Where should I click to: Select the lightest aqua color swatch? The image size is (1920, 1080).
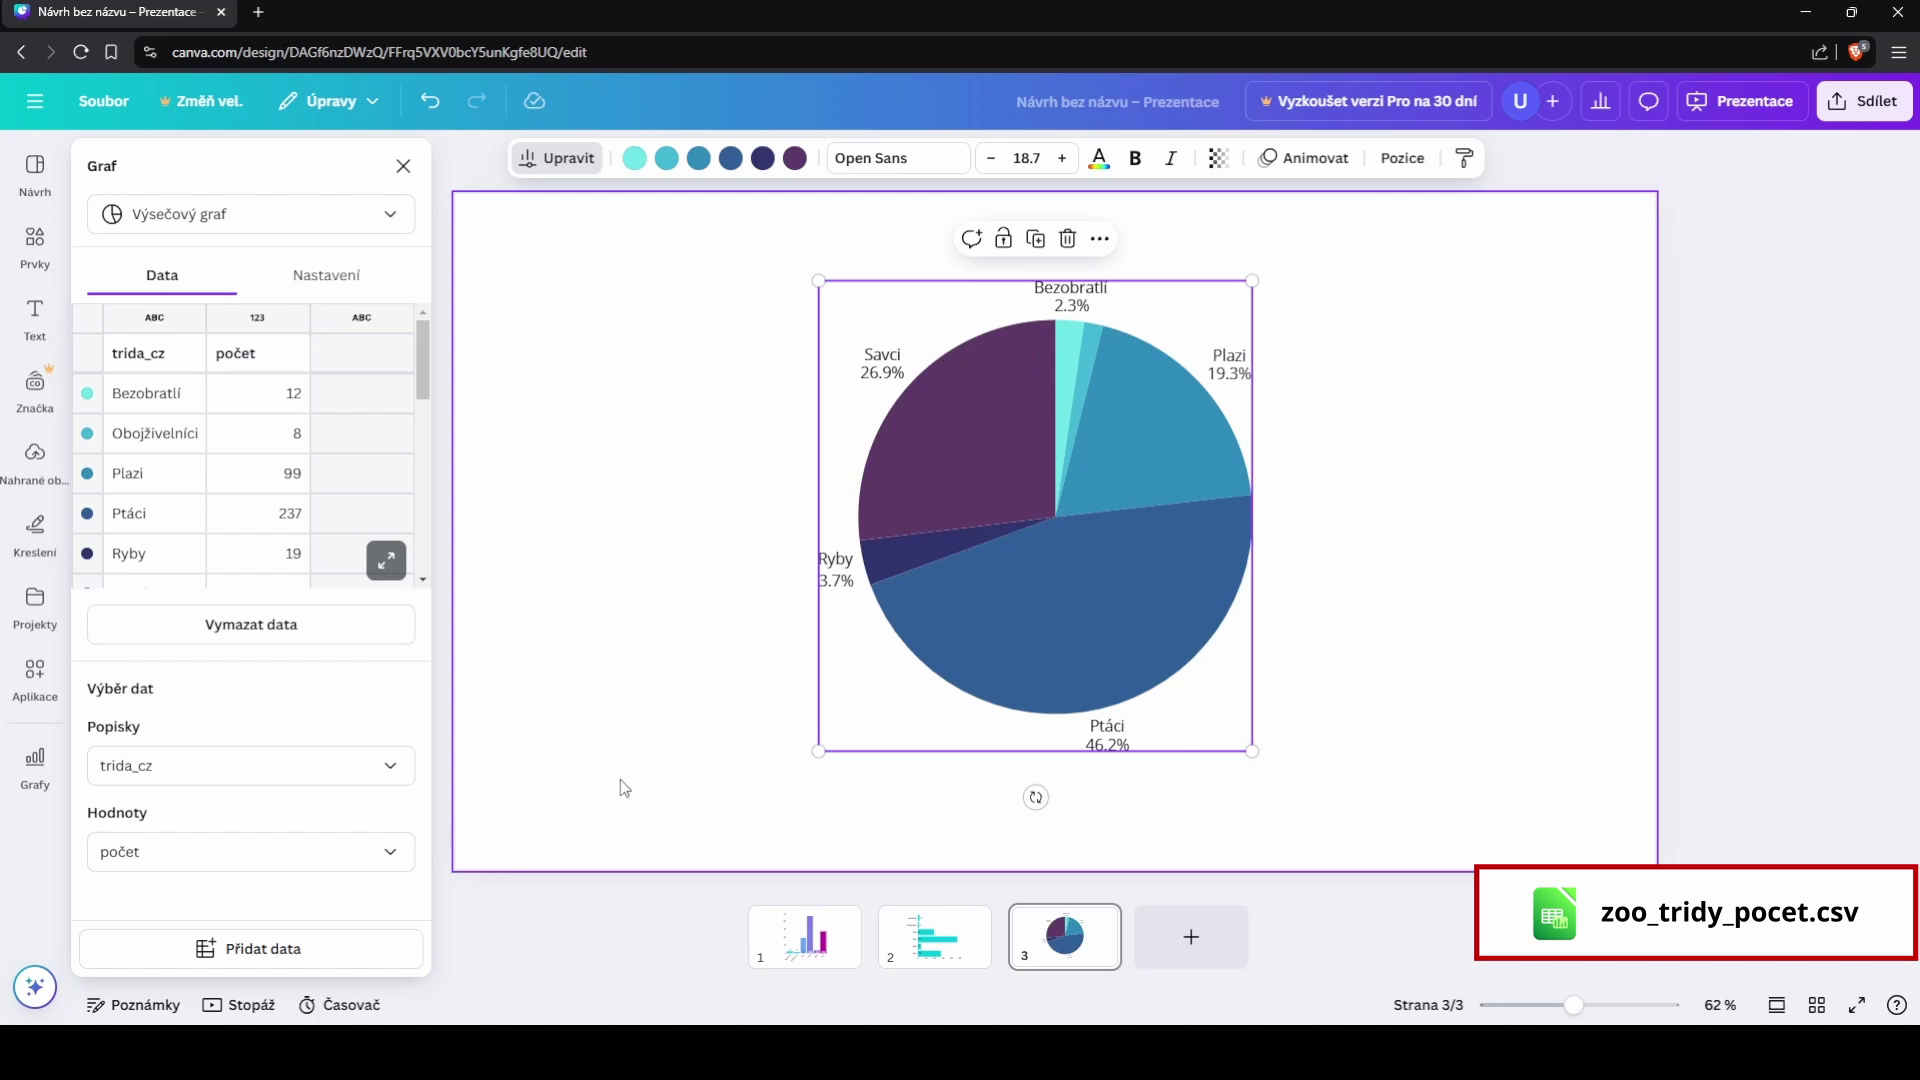pyautogui.click(x=634, y=158)
